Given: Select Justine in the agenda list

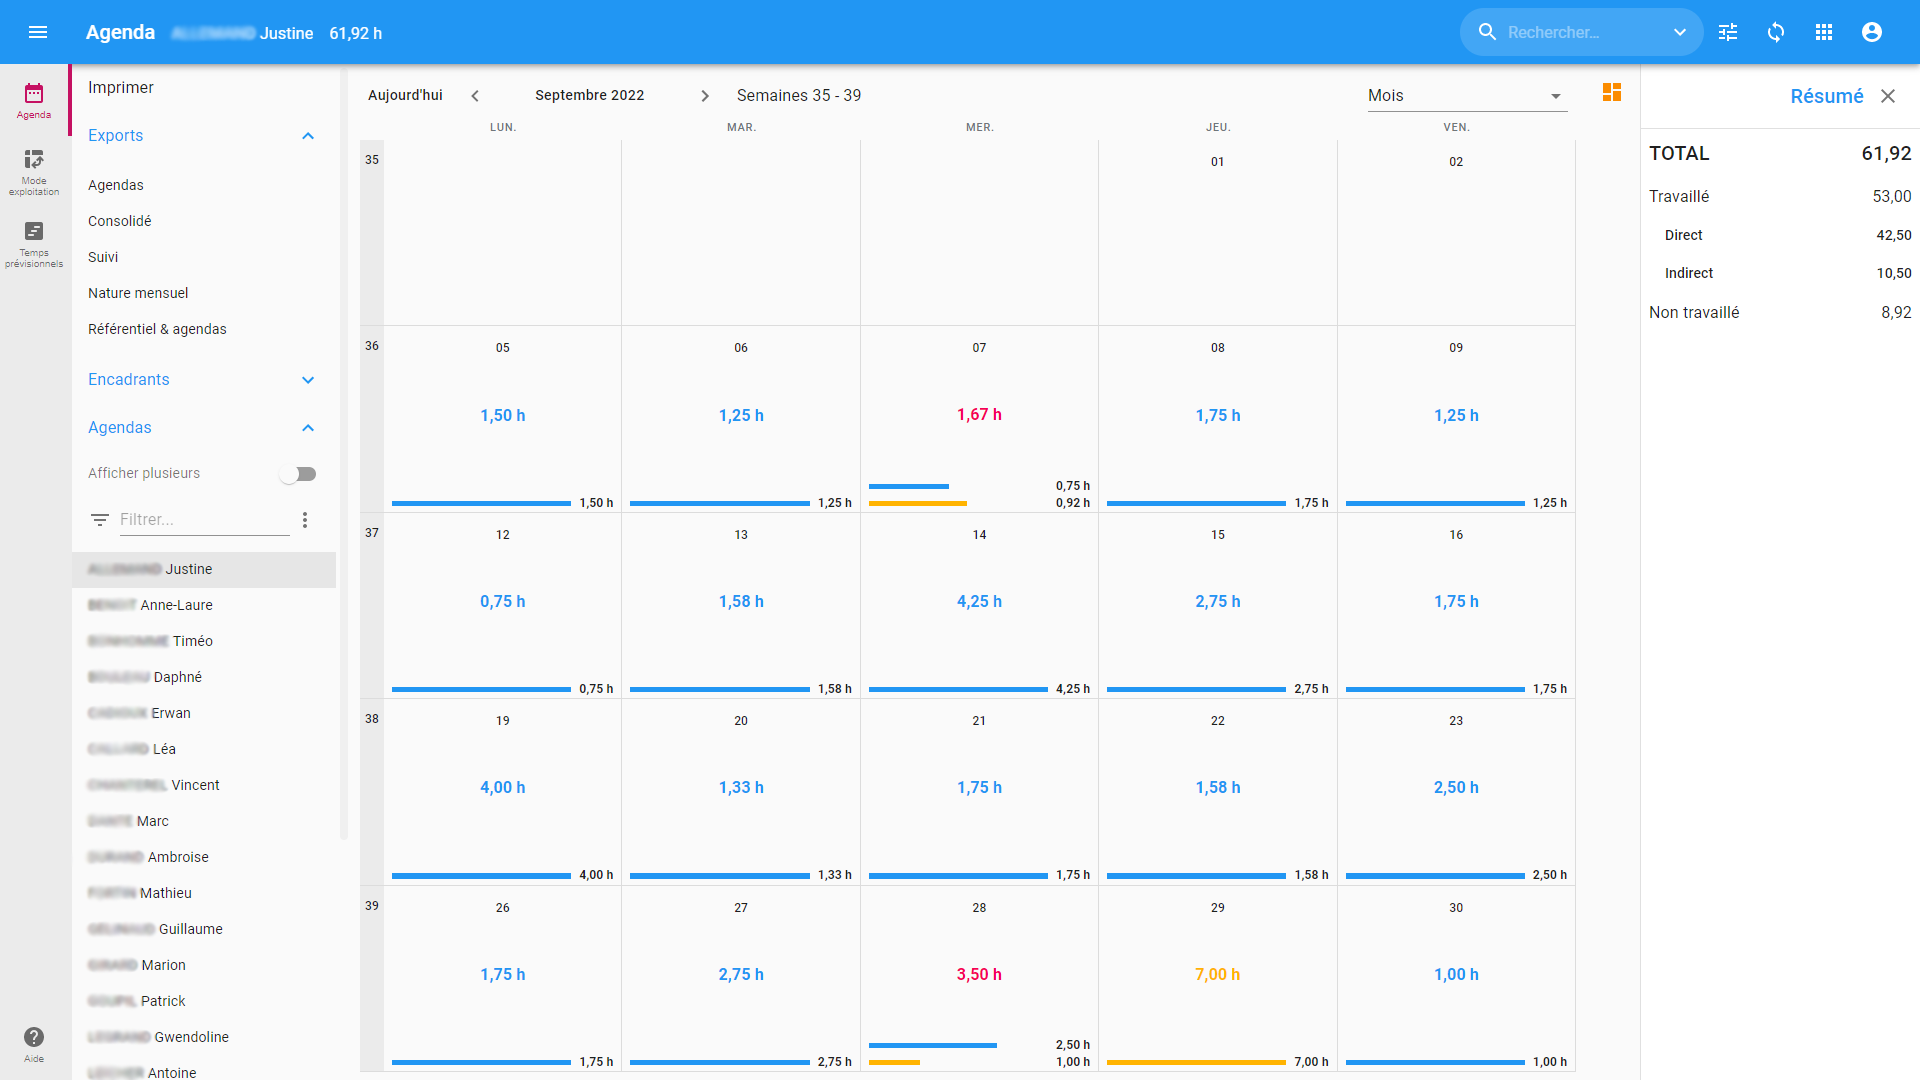Looking at the screenshot, I should click(x=204, y=569).
